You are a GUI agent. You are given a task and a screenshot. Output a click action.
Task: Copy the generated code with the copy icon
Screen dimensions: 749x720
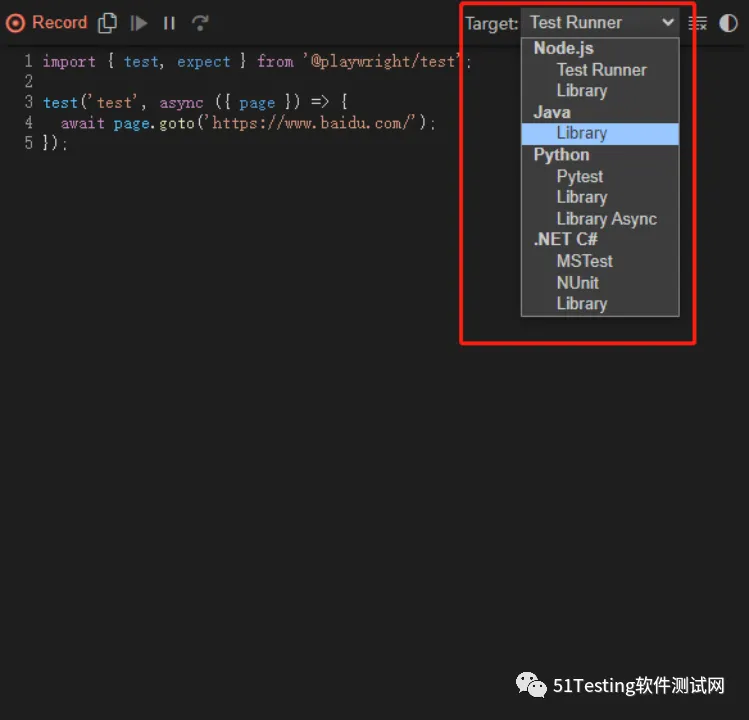(107, 22)
